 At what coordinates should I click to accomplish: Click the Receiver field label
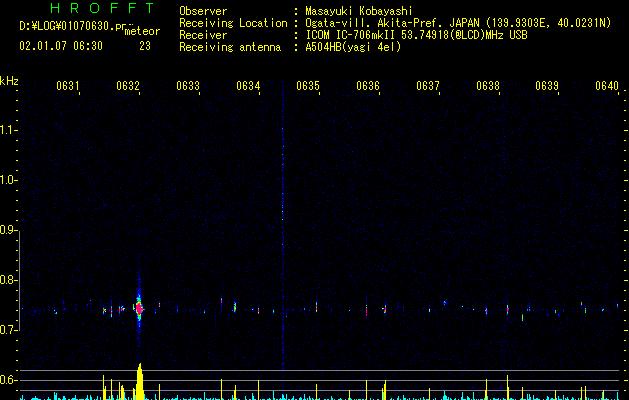pos(203,35)
